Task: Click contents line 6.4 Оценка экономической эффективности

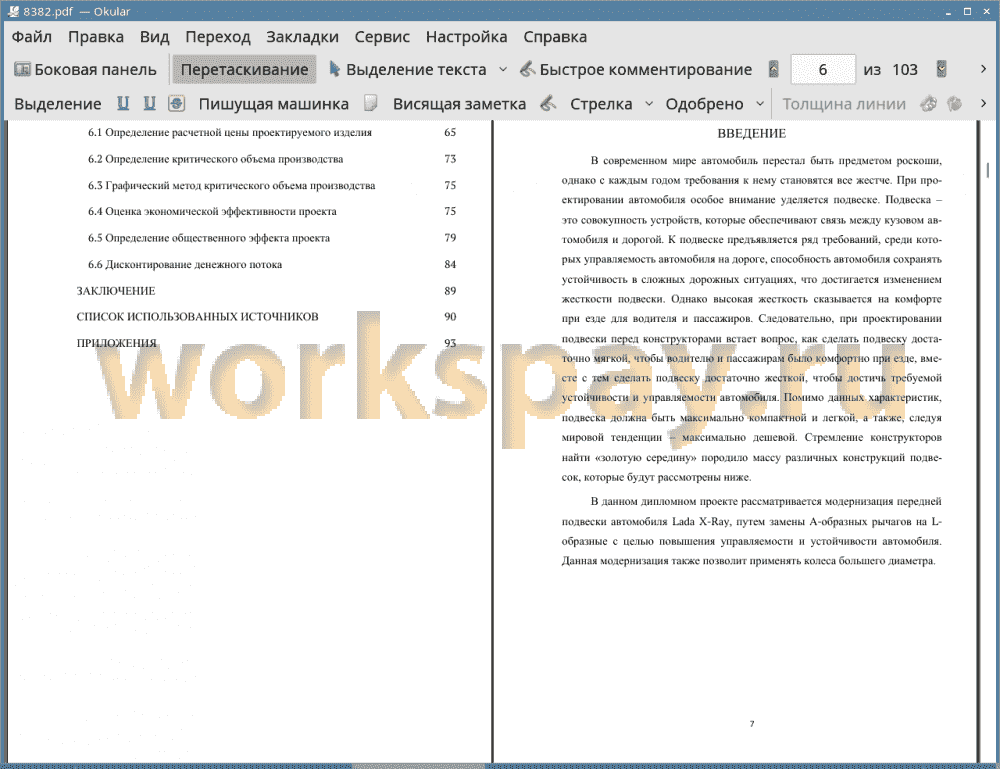Action: tap(212, 212)
